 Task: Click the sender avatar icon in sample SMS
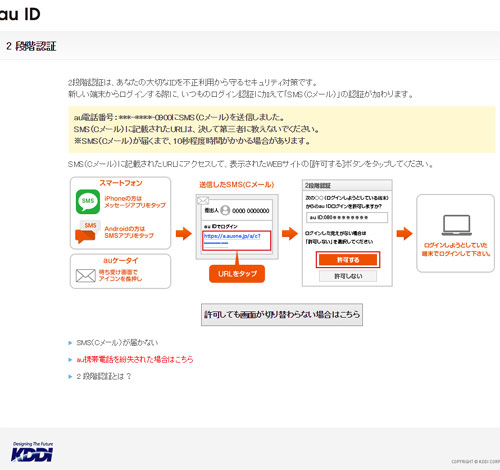(x=225, y=210)
